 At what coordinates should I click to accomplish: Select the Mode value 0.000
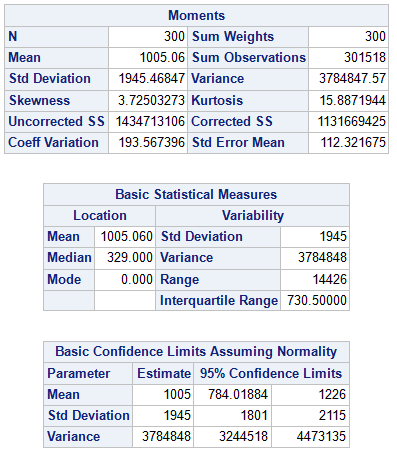137,279
